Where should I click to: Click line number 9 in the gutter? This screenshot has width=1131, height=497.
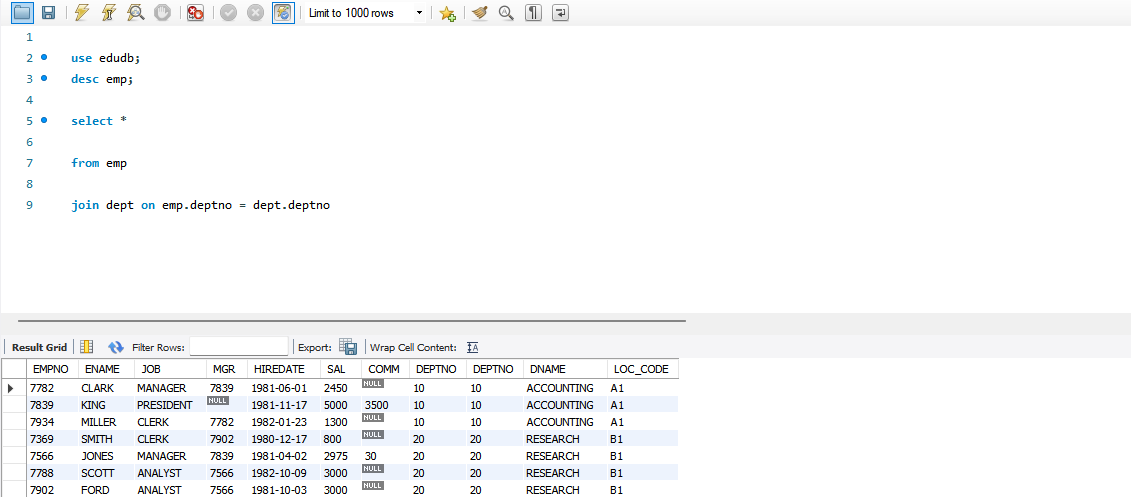pos(29,205)
